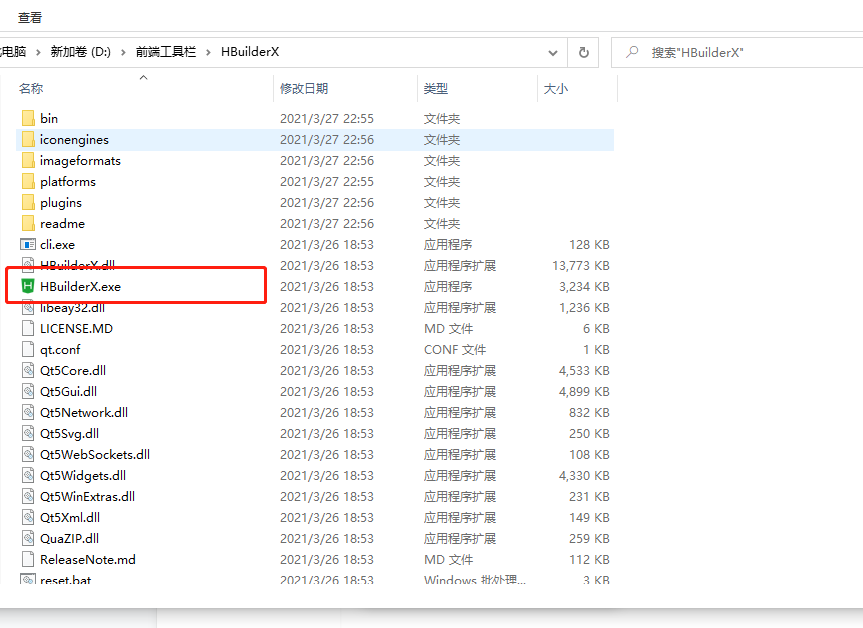This screenshot has height=628, width=863.
Task: Click the 3,234 KB size value
Action: click(584, 286)
